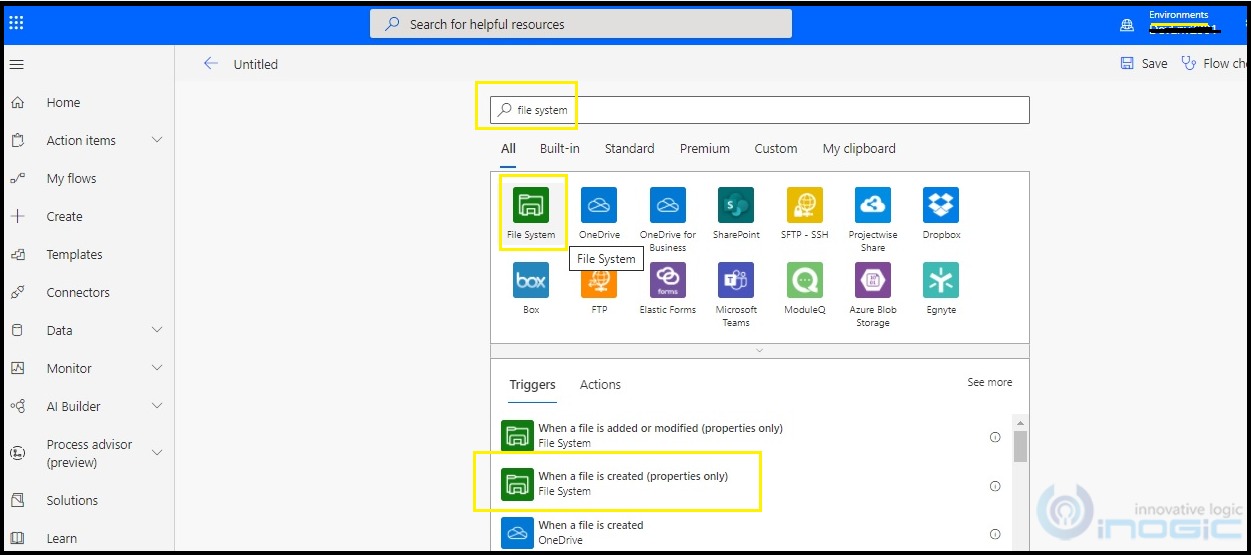Select the File System connector icon
The image size is (1251, 555).
point(531,205)
